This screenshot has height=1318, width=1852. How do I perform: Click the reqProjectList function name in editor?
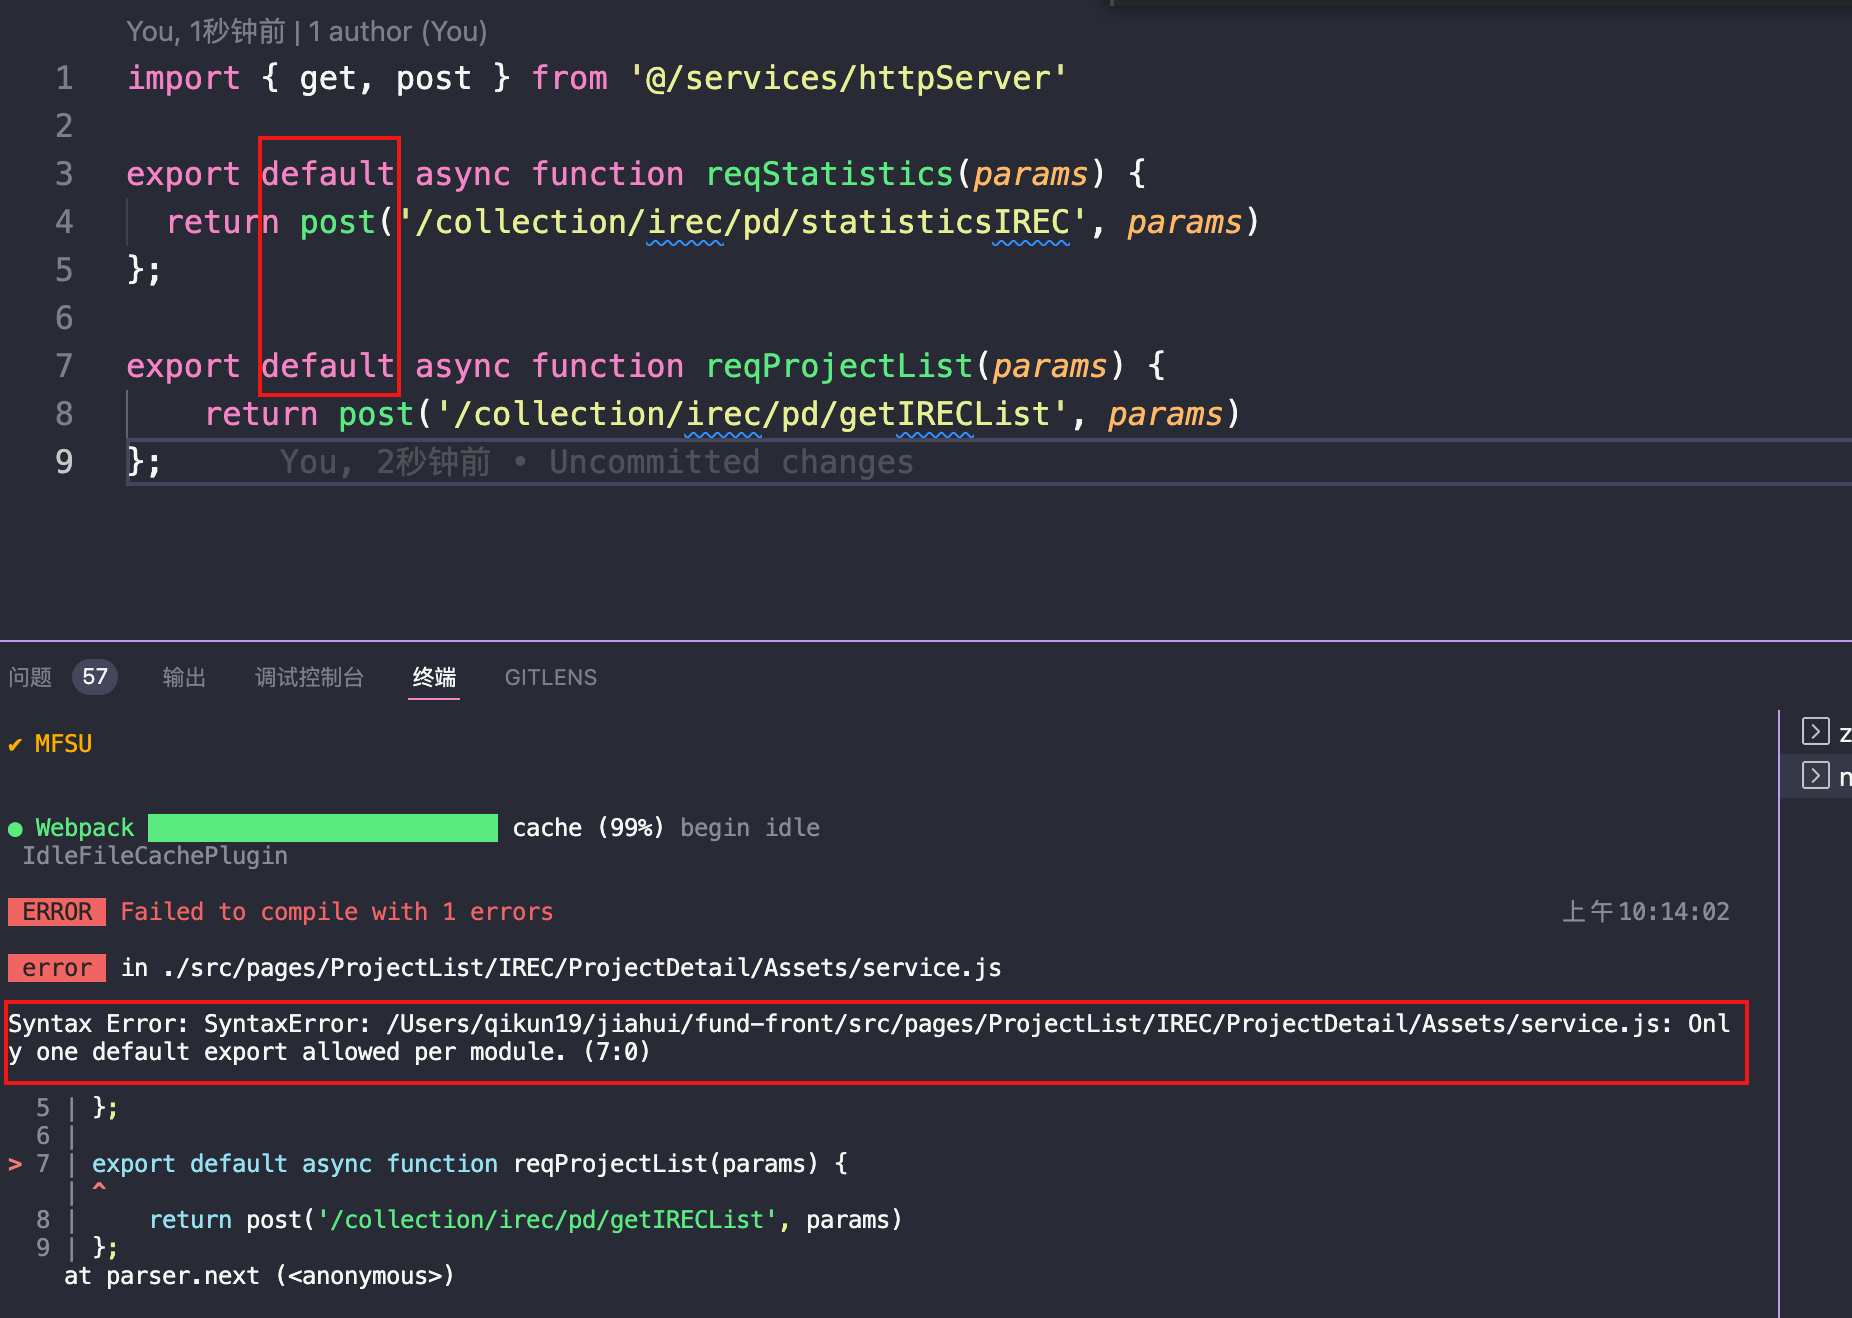tap(839, 366)
